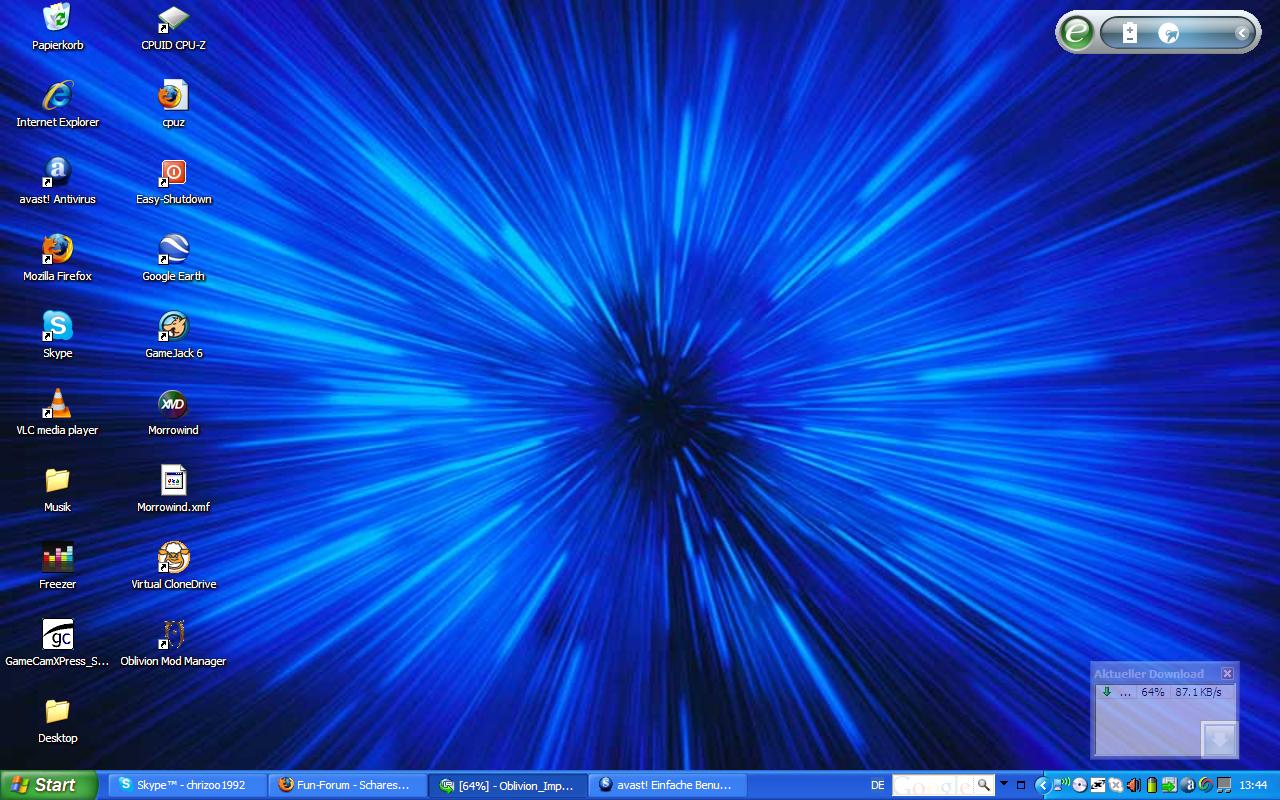Select the Google Earth desktop icon
Viewport: 1280px width, 800px height.
coord(173,250)
